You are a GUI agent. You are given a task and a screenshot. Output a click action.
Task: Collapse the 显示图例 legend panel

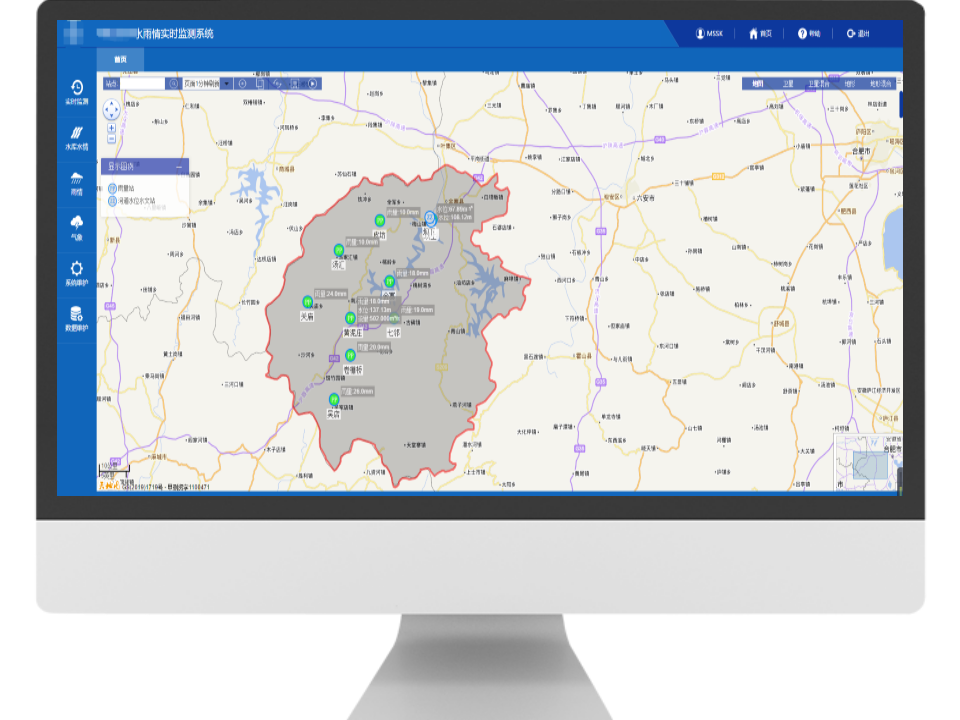(179, 166)
